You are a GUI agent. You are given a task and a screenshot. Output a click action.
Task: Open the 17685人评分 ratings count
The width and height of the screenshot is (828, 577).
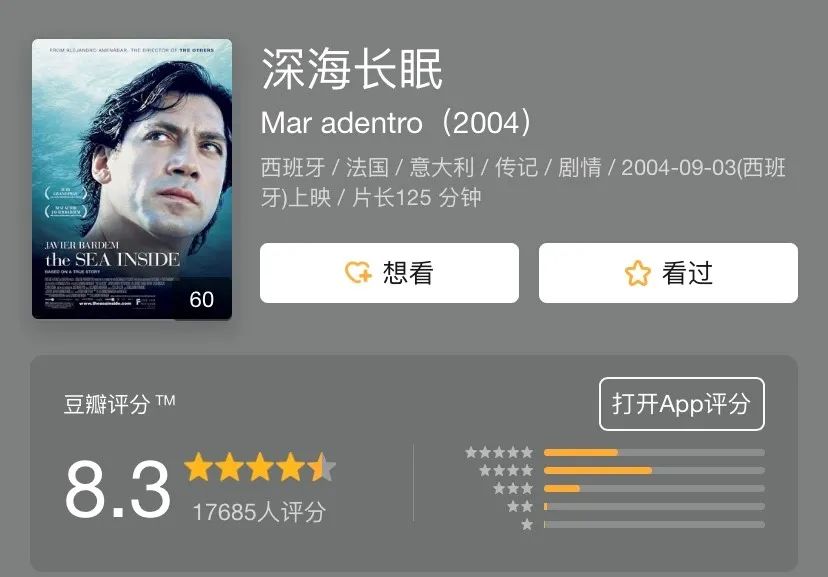coord(259,512)
